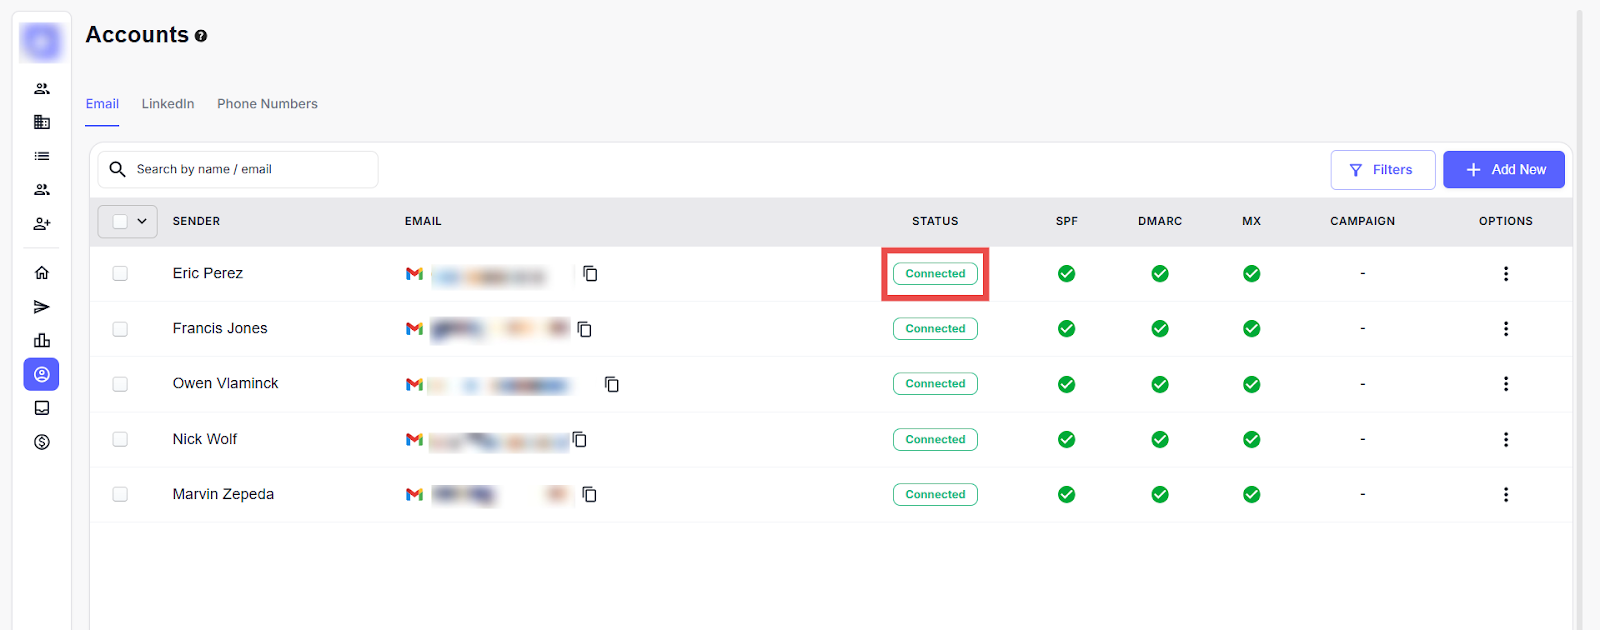The image size is (1600, 630).
Task: Open the inbox icon in sidebar
Action: (x=42, y=408)
